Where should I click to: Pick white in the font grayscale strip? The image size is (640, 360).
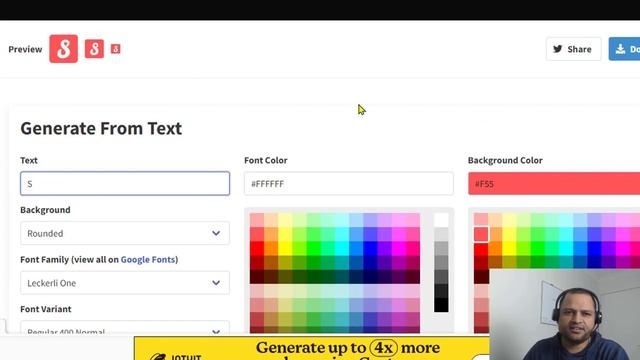pyautogui.click(x=441, y=220)
